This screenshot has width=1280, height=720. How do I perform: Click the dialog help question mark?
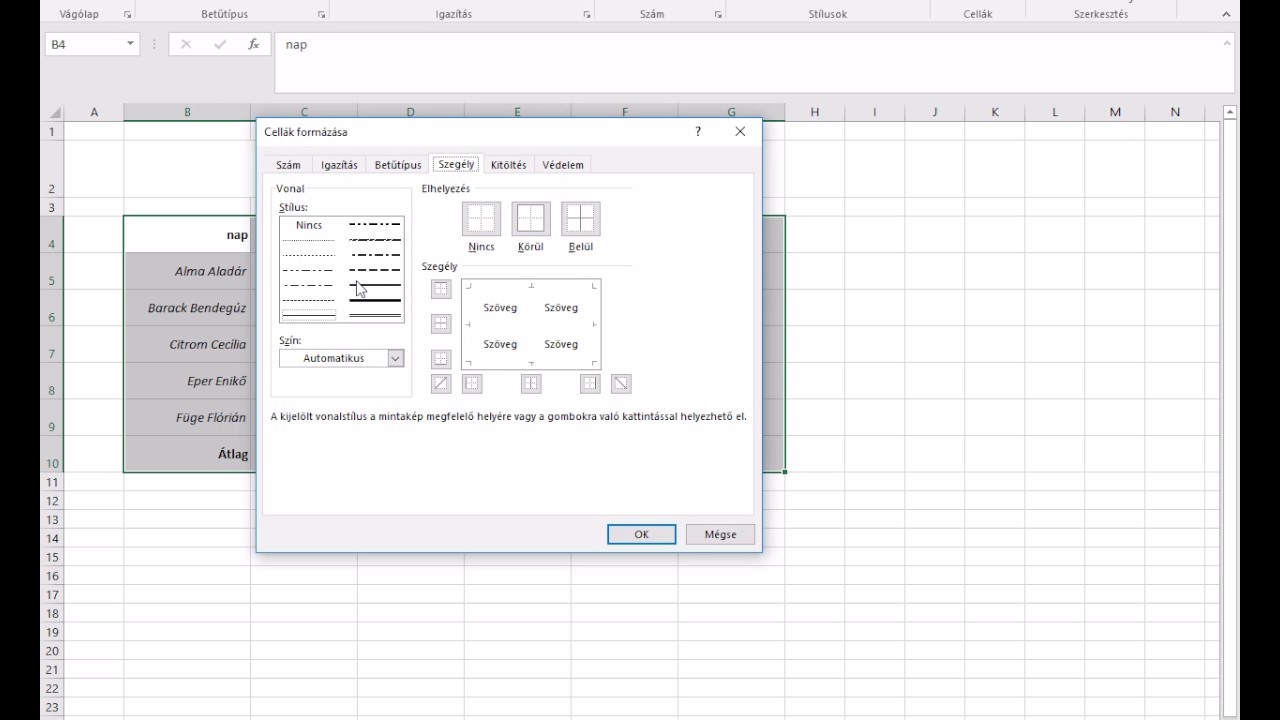pyautogui.click(x=698, y=131)
